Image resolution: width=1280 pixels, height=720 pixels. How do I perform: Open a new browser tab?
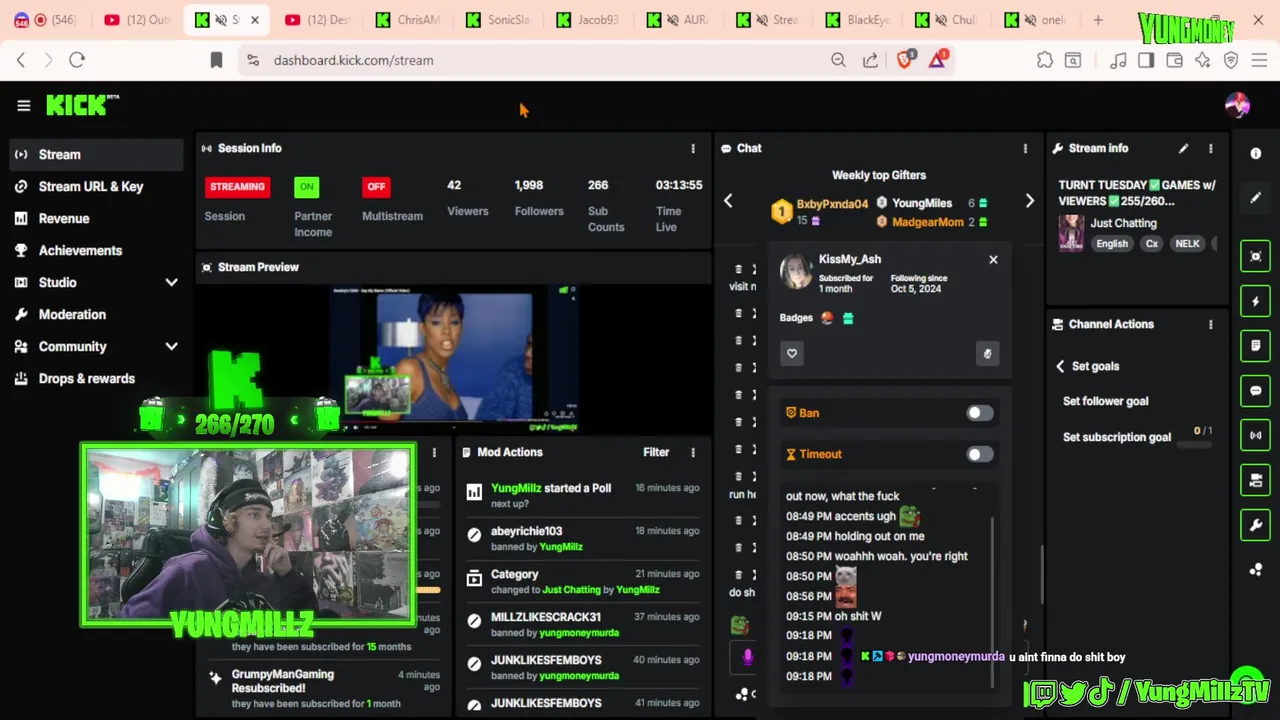(1098, 20)
